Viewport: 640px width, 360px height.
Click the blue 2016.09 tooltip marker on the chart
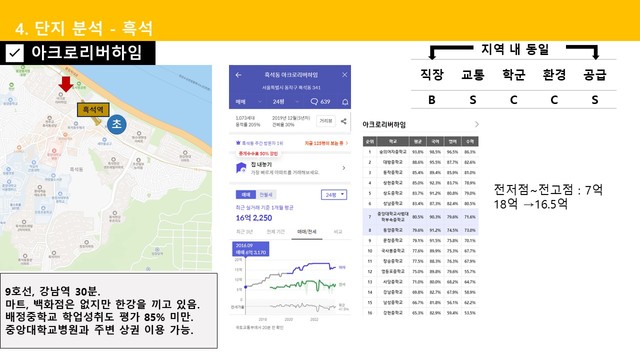click(x=251, y=249)
